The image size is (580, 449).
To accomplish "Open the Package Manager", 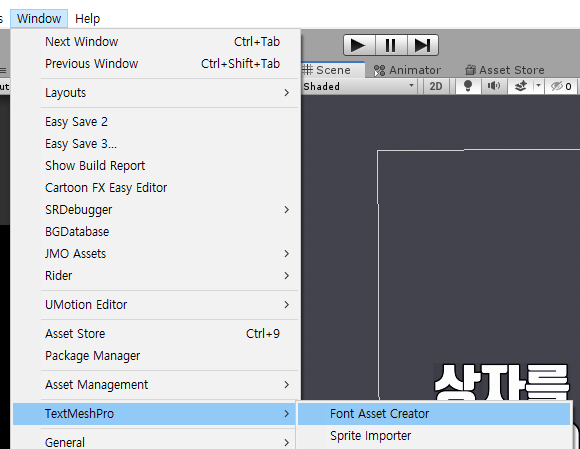I will click(155, 356).
